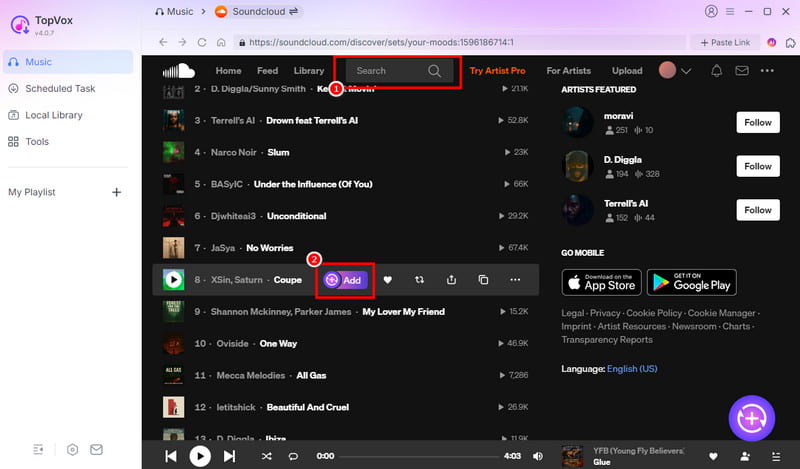Open SoundCloud Feed tab
Screen dimensions: 800x469
click(x=267, y=70)
